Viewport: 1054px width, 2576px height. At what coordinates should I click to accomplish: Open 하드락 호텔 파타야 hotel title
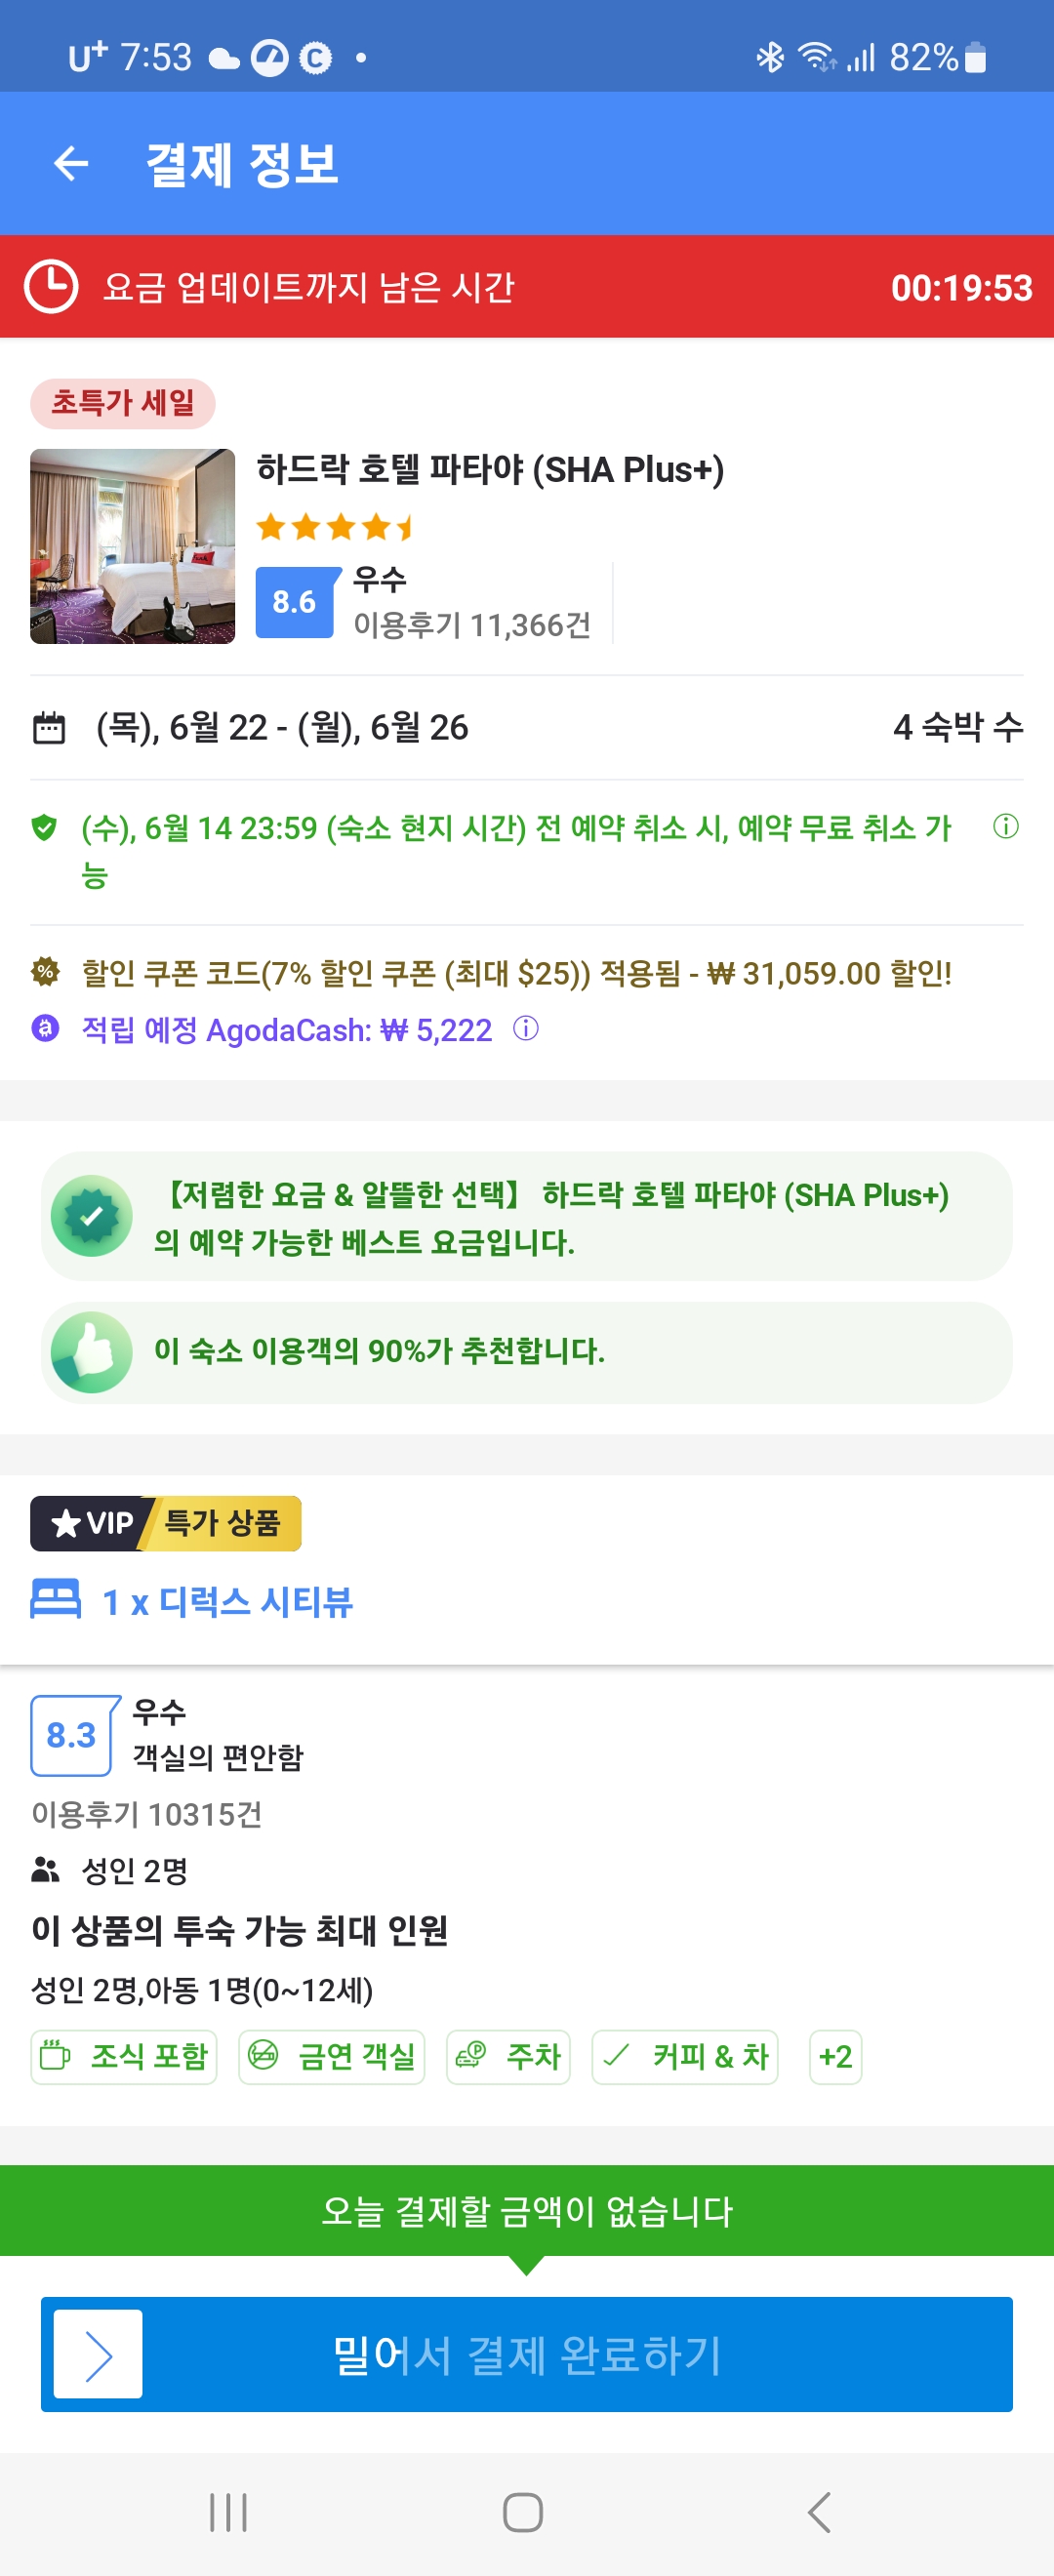coord(490,469)
